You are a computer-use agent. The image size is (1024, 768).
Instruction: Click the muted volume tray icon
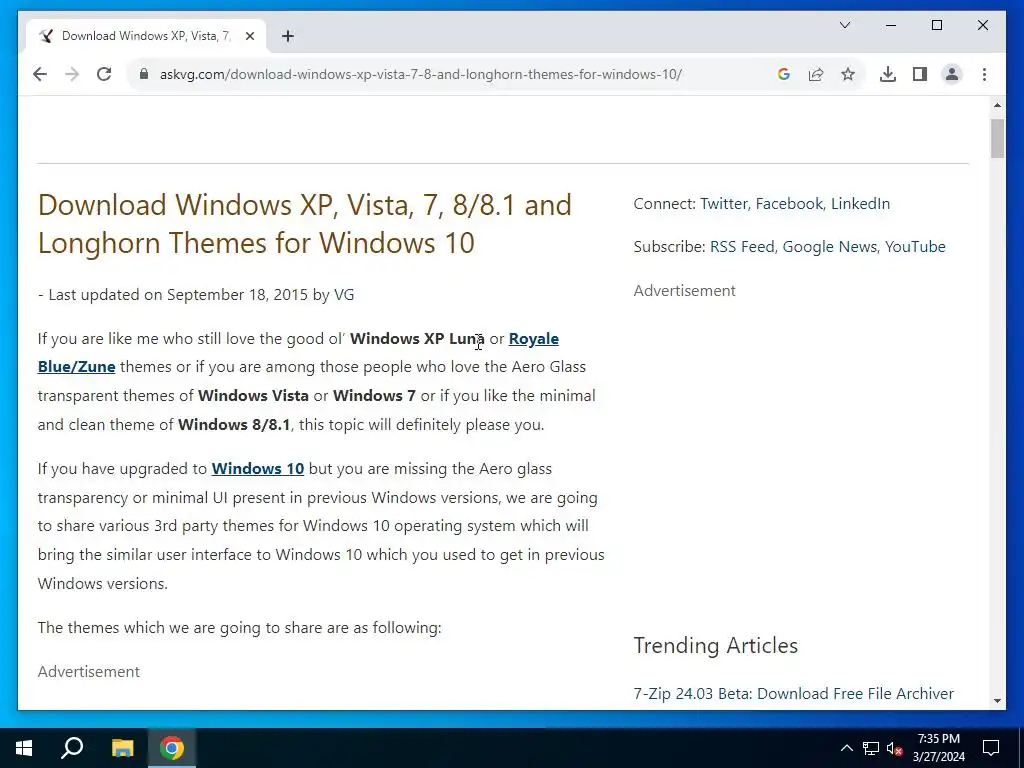[895, 748]
